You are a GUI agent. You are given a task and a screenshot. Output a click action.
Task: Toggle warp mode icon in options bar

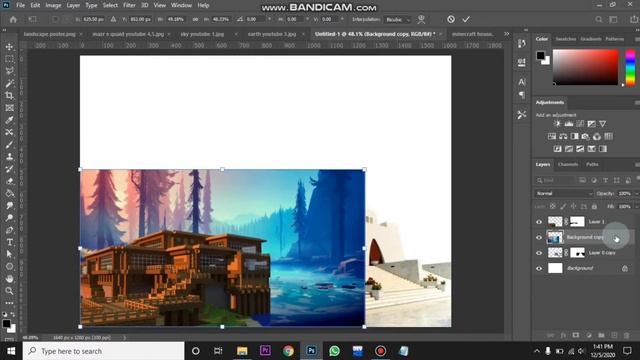421,19
